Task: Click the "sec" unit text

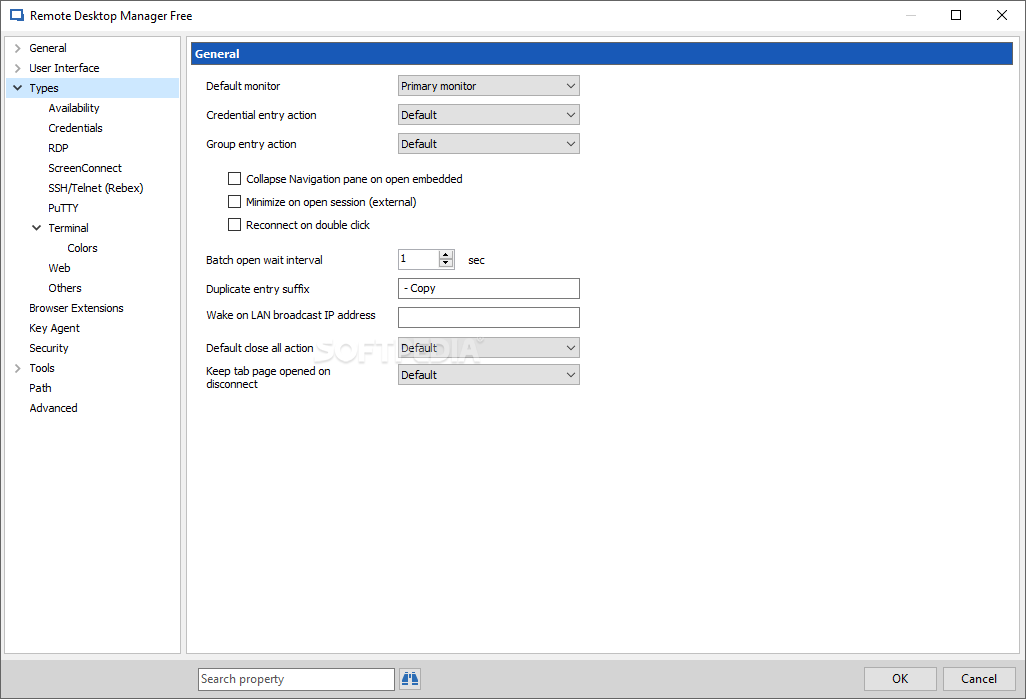Action: pos(476,260)
